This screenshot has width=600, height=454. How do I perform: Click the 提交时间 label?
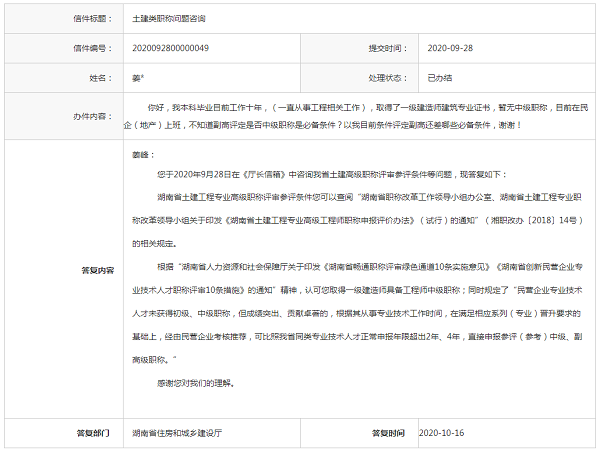click(388, 49)
